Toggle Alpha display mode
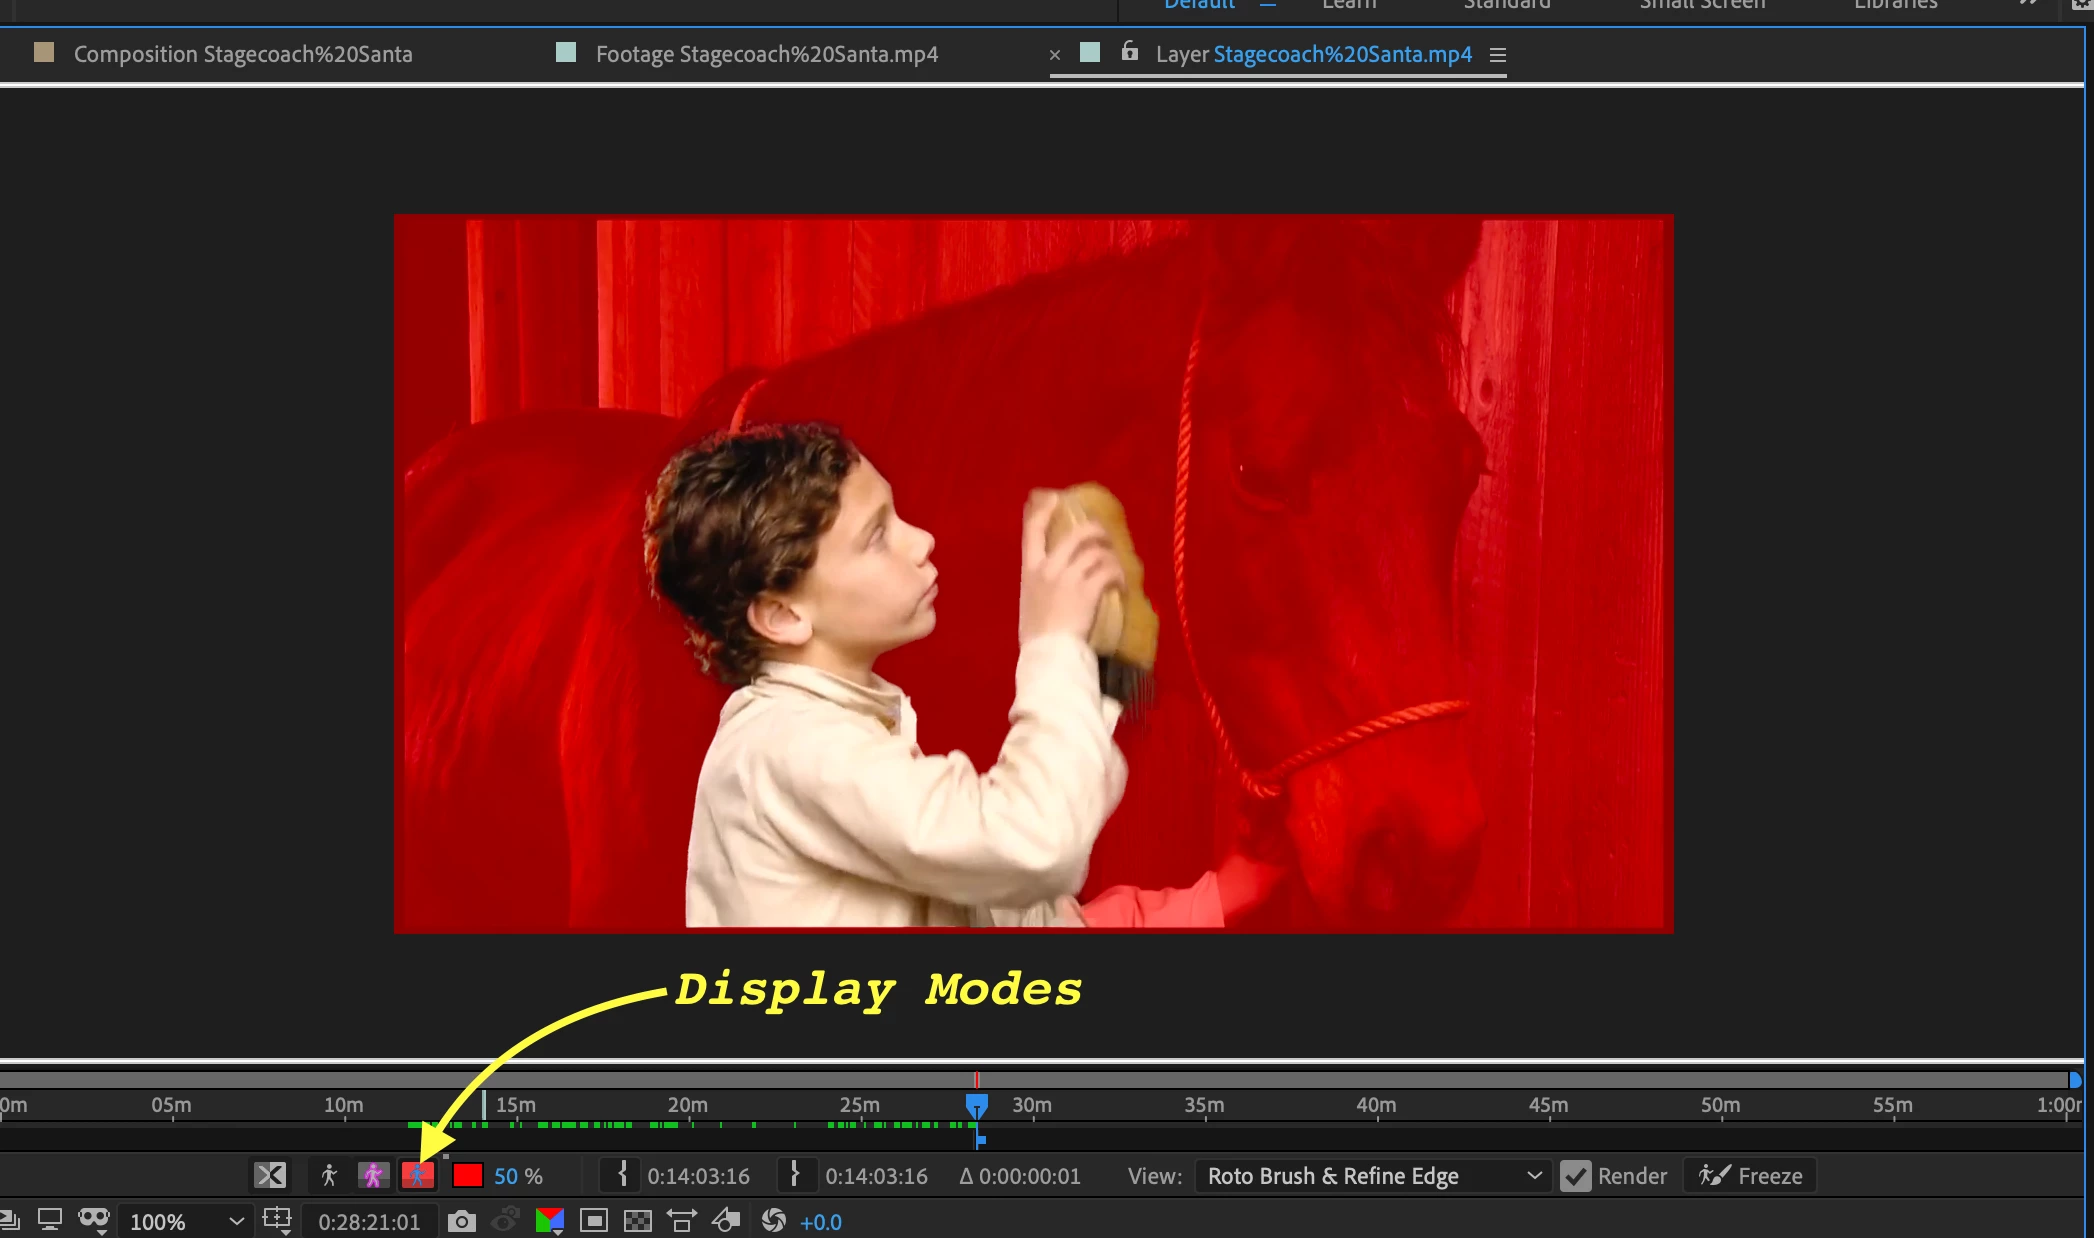Screen dimensions: 2094x1238 [x=328, y=1175]
